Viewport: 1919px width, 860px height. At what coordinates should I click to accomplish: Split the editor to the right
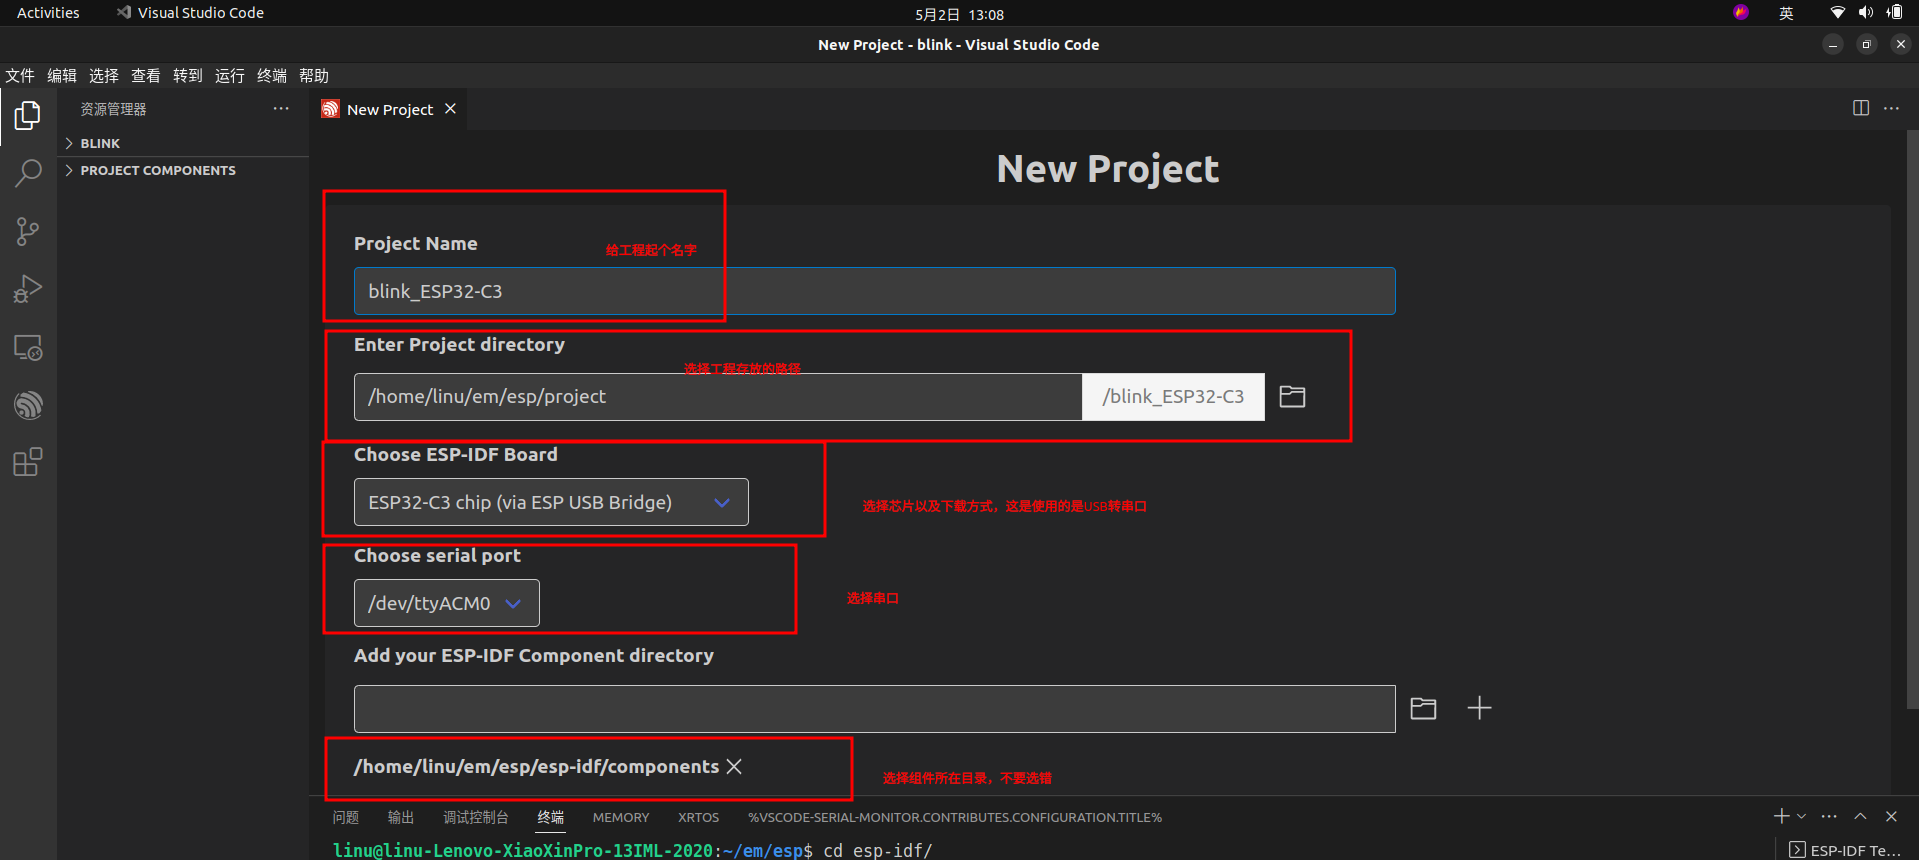click(x=1861, y=108)
